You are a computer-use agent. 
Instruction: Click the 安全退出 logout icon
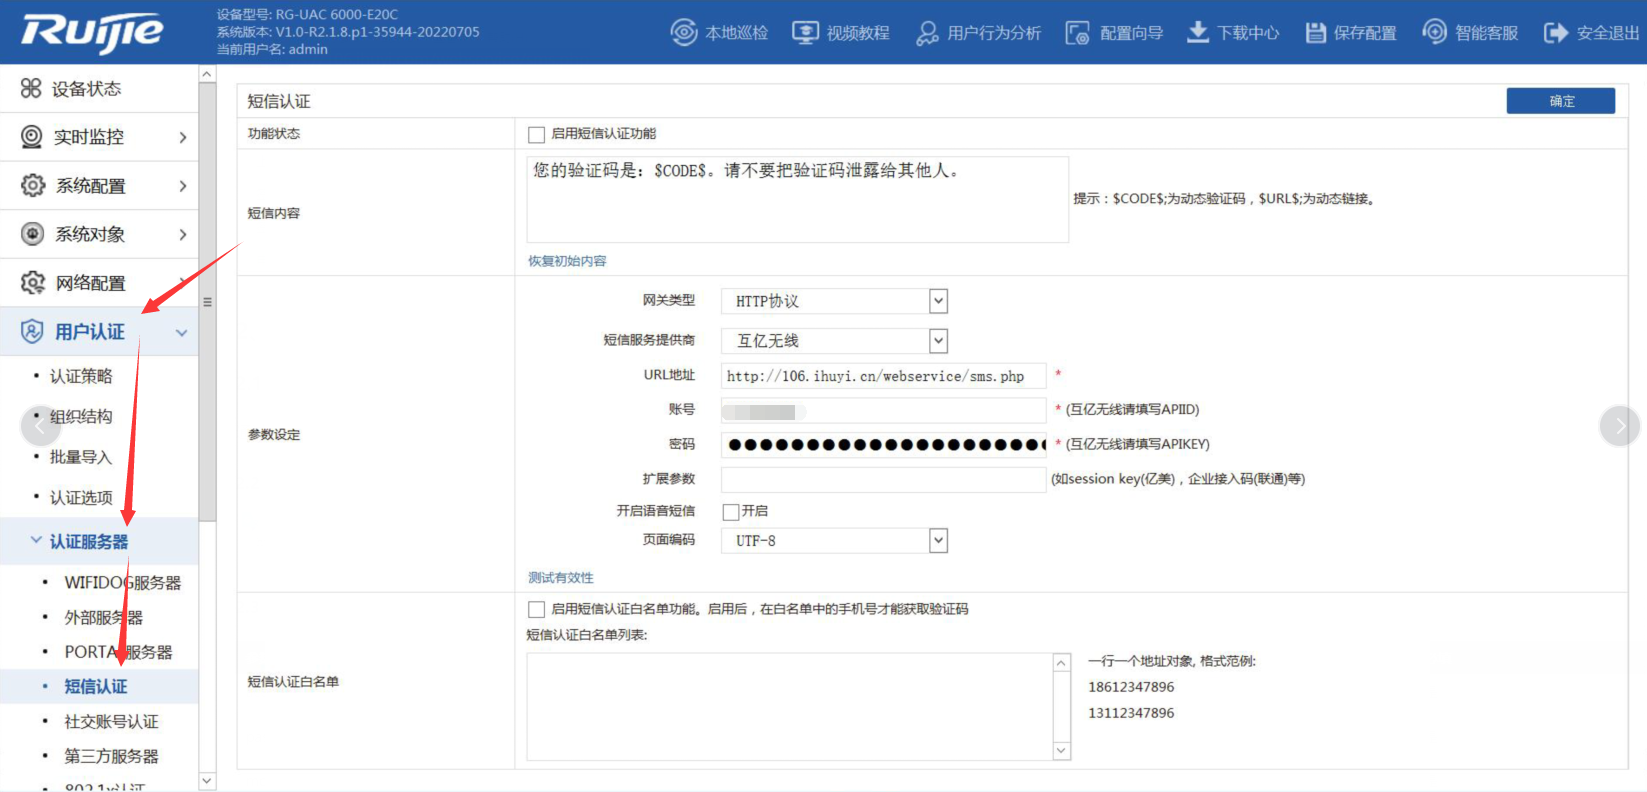pos(1555,33)
